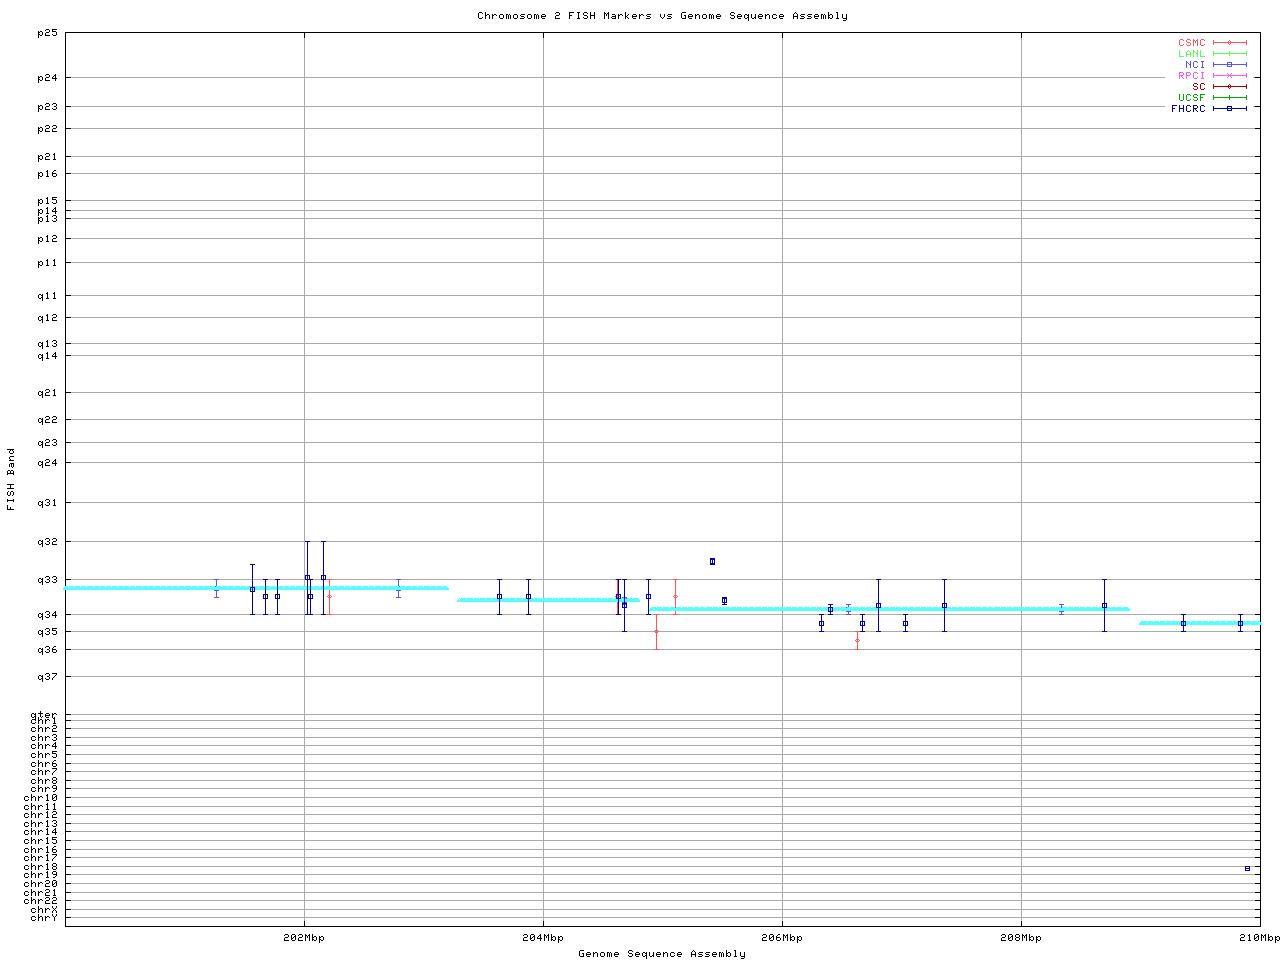Click the CSMC legend marker sample
Viewport: 1280px width, 960px height.
[1229, 43]
